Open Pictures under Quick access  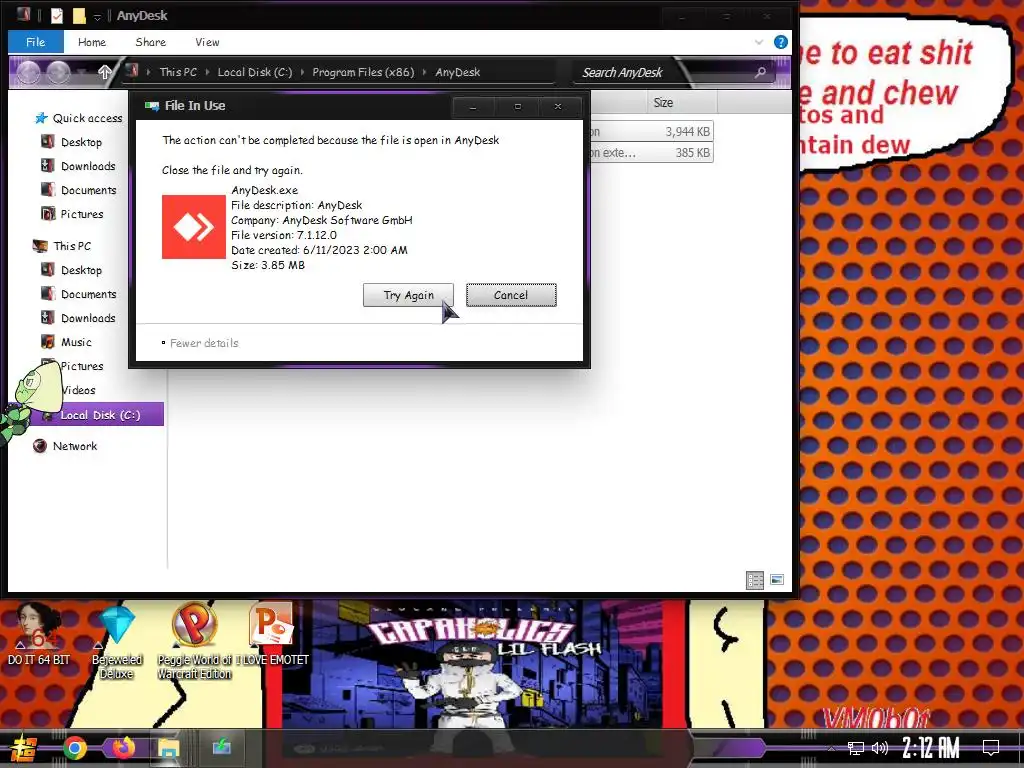pos(82,214)
